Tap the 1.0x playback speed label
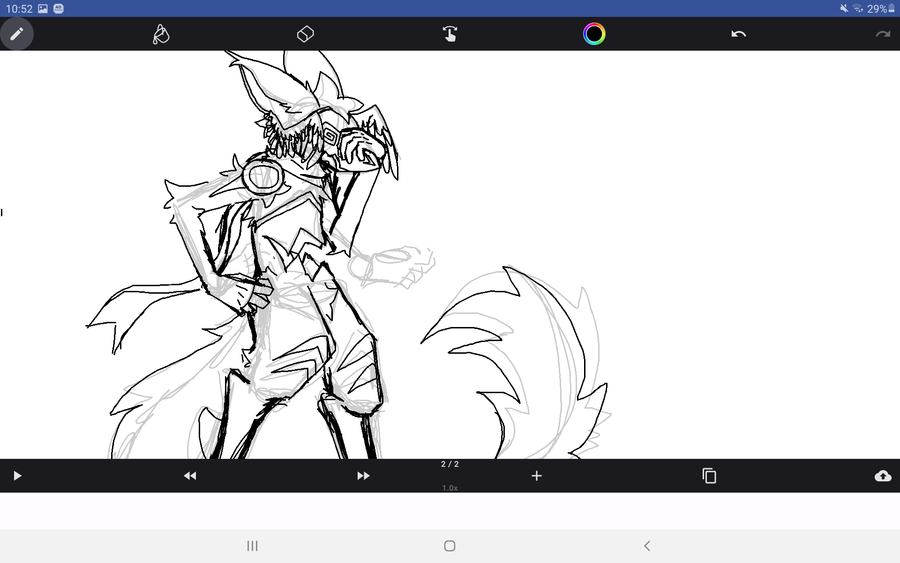Screen dimensions: 900x563 (x=449, y=488)
